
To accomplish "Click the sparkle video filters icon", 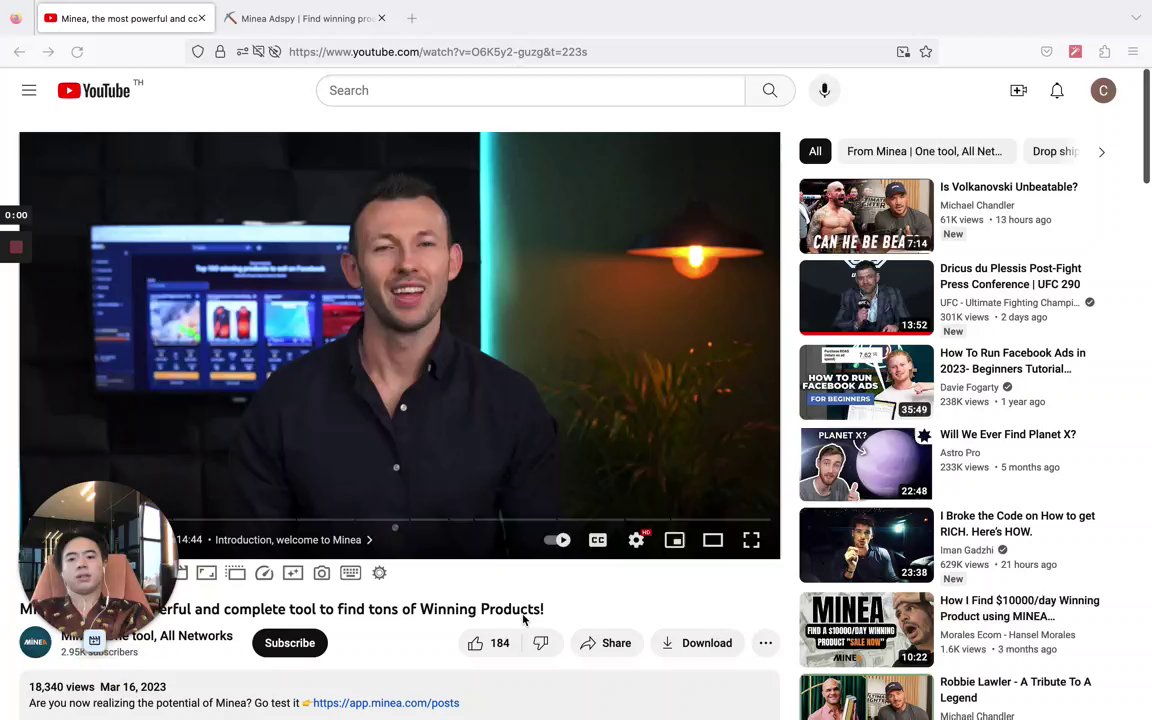I will click(292, 573).
